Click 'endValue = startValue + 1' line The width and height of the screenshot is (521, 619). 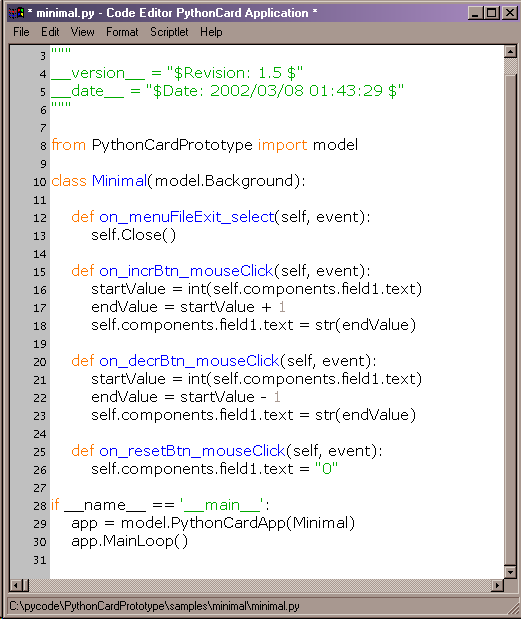click(x=188, y=307)
